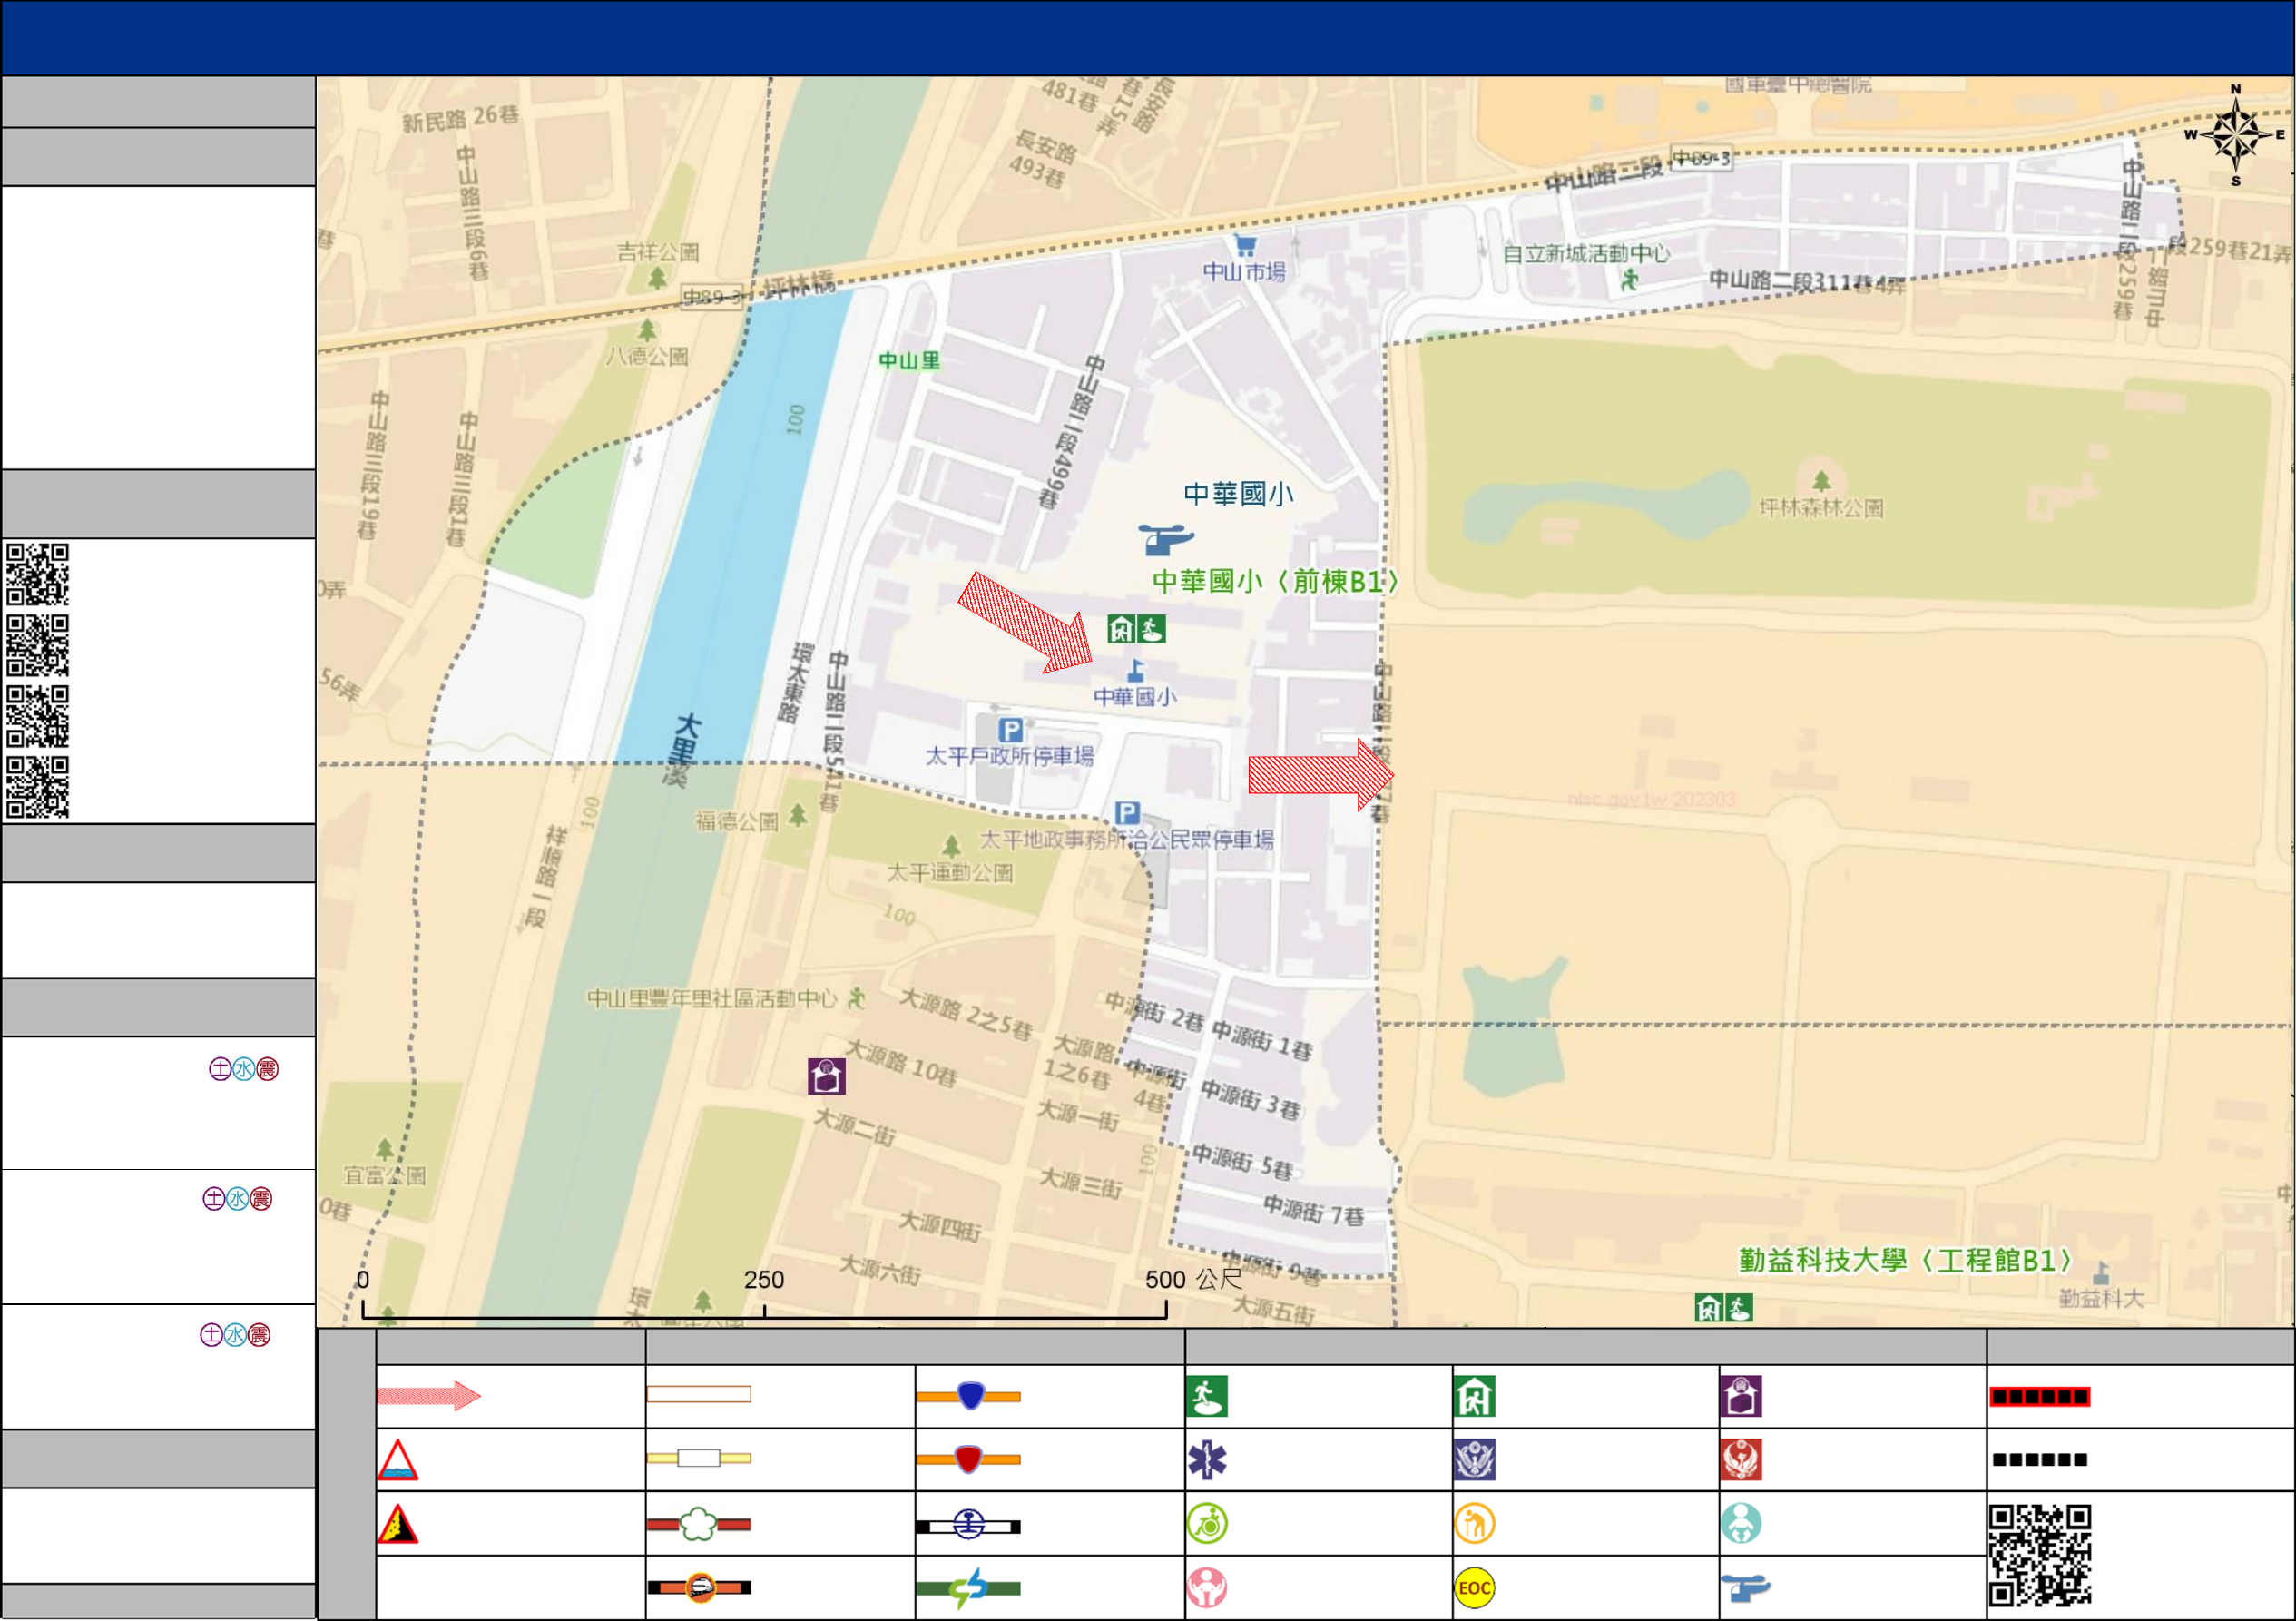Click the high-speed rail line legend symbol
This screenshot has height=1621, width=2296.
click(x=699, y=1587)
